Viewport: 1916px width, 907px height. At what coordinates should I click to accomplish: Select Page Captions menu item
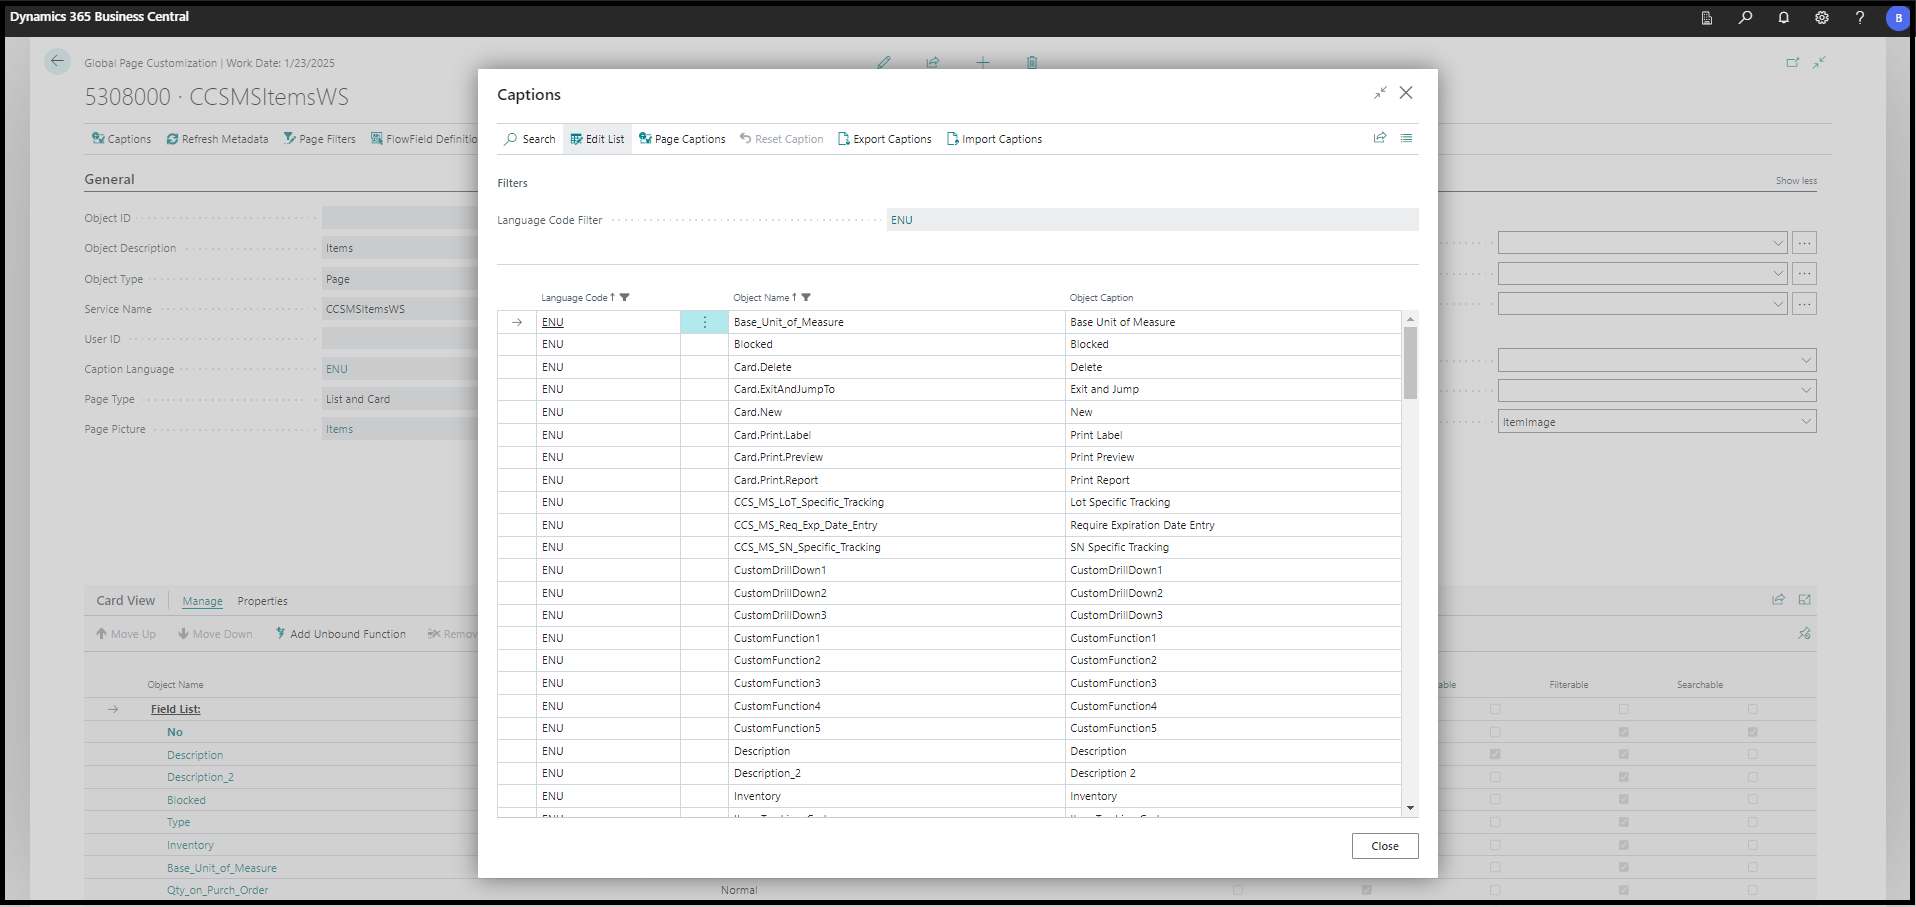[682, 139]
